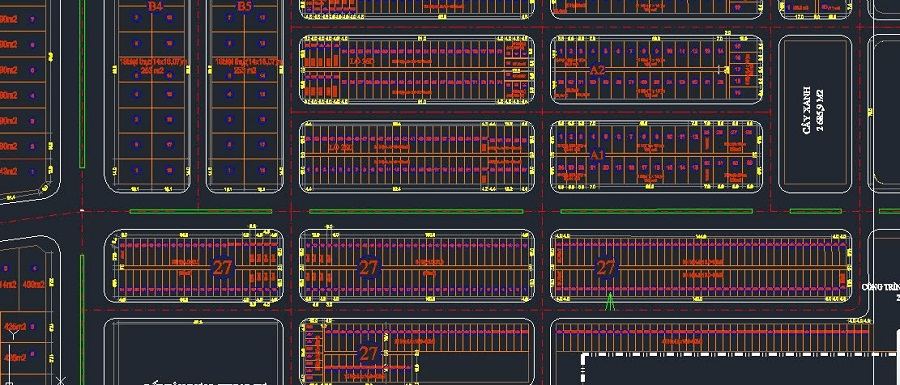Click the A1 block label
Viewport: 900px width, 385px height.
click(x=598, y=154)
